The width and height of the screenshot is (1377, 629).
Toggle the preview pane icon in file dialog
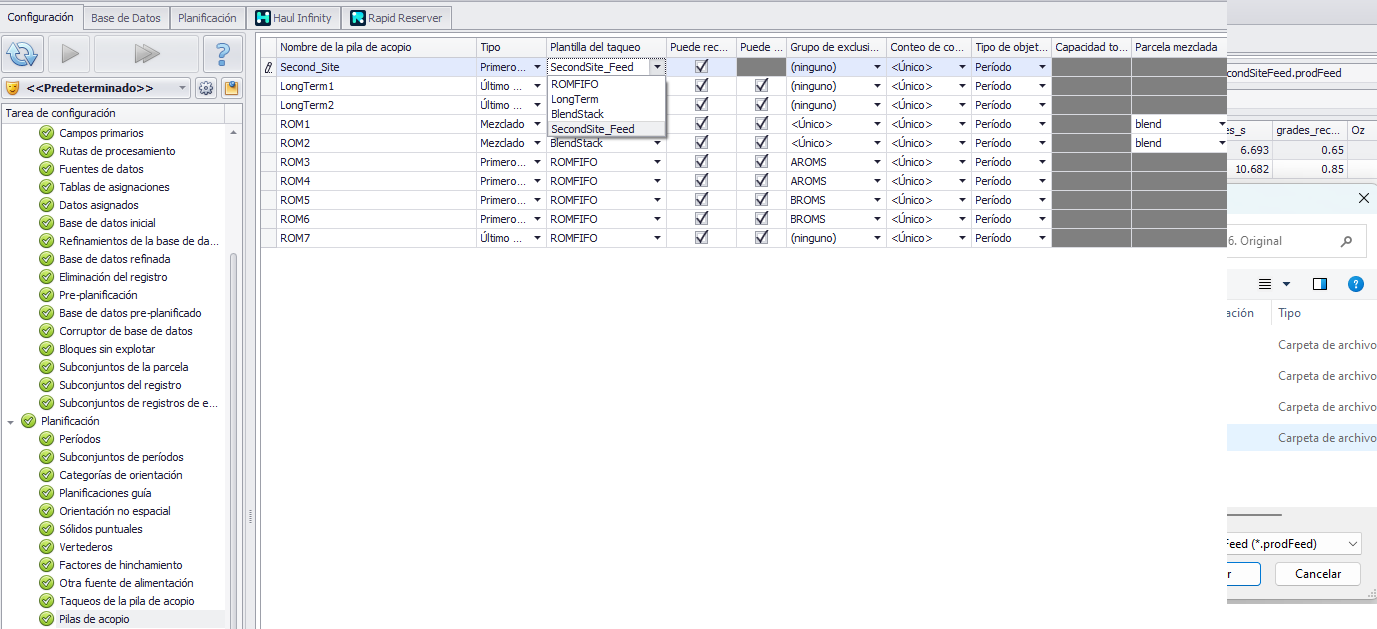pyautogui.click(x=1320, y=284)
